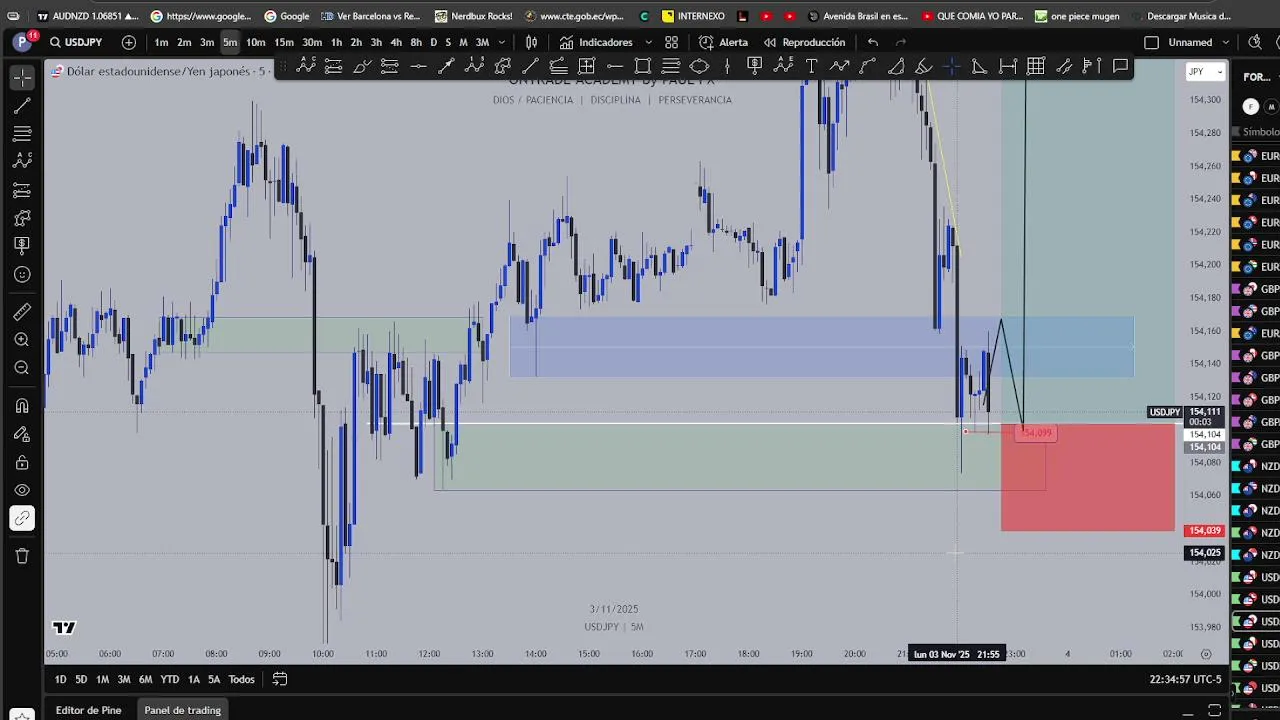This screenshot has height=720, width=1280.
Task: Select the arrow tool in drawing toolbar
Action: click(x=447, y=66)
